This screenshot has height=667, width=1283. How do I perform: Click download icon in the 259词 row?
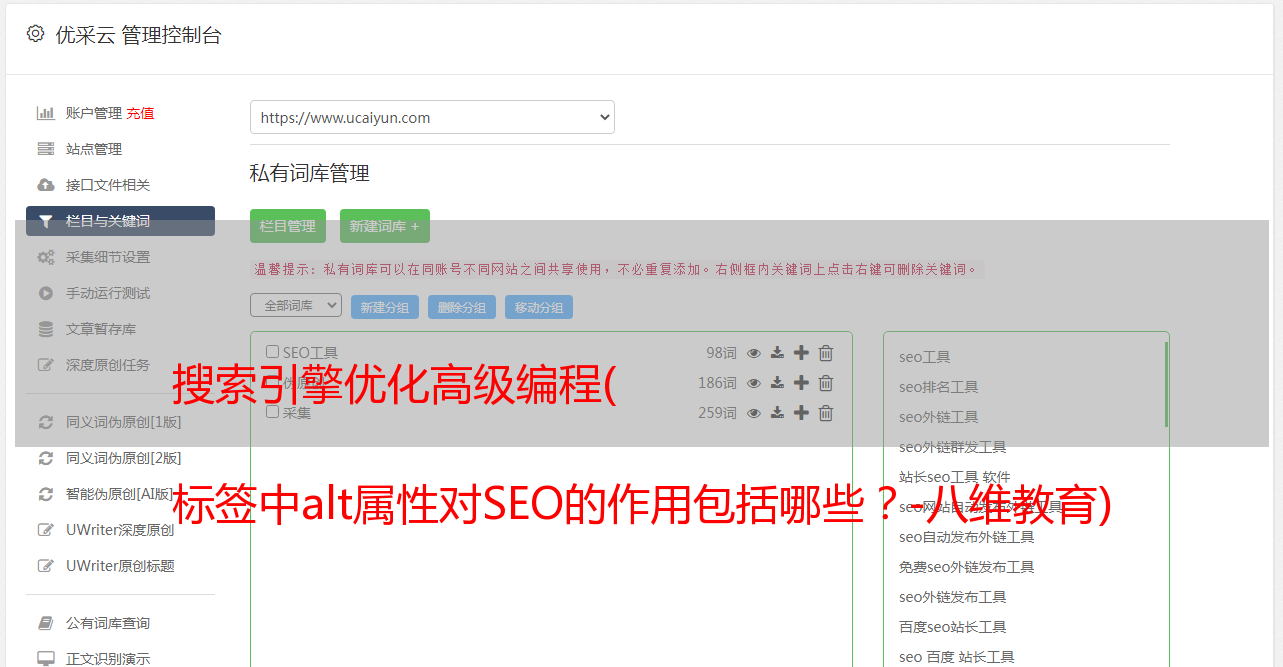[778, 413]
